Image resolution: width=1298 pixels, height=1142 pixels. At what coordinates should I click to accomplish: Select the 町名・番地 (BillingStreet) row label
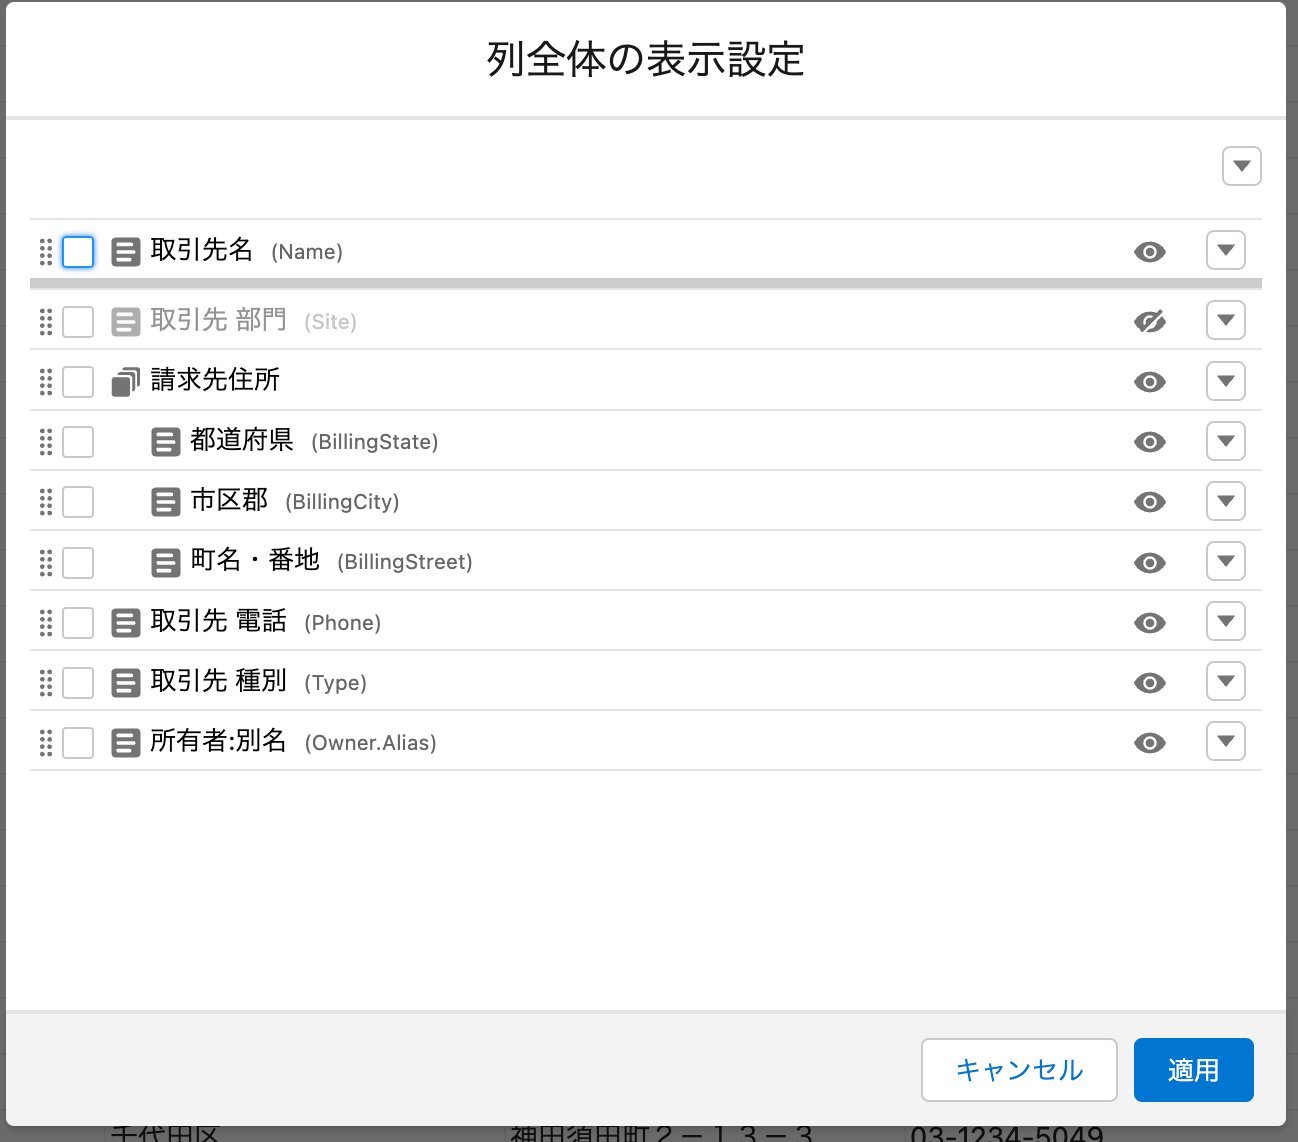(255, 561)
